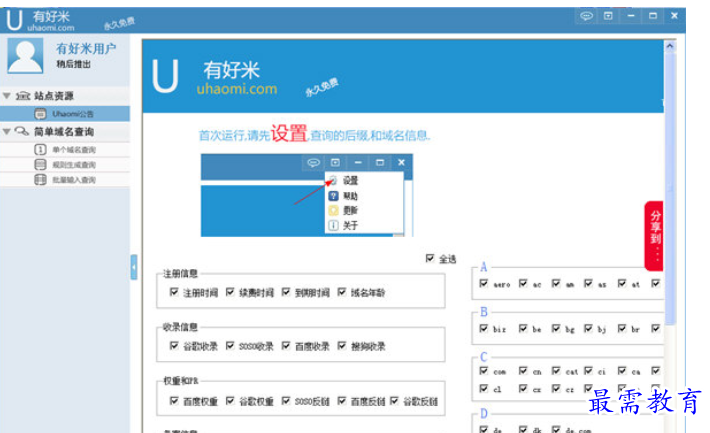Uncheck the 到期时间 checkbox
This screenshot has width=710, height=433.
point(286,292)
